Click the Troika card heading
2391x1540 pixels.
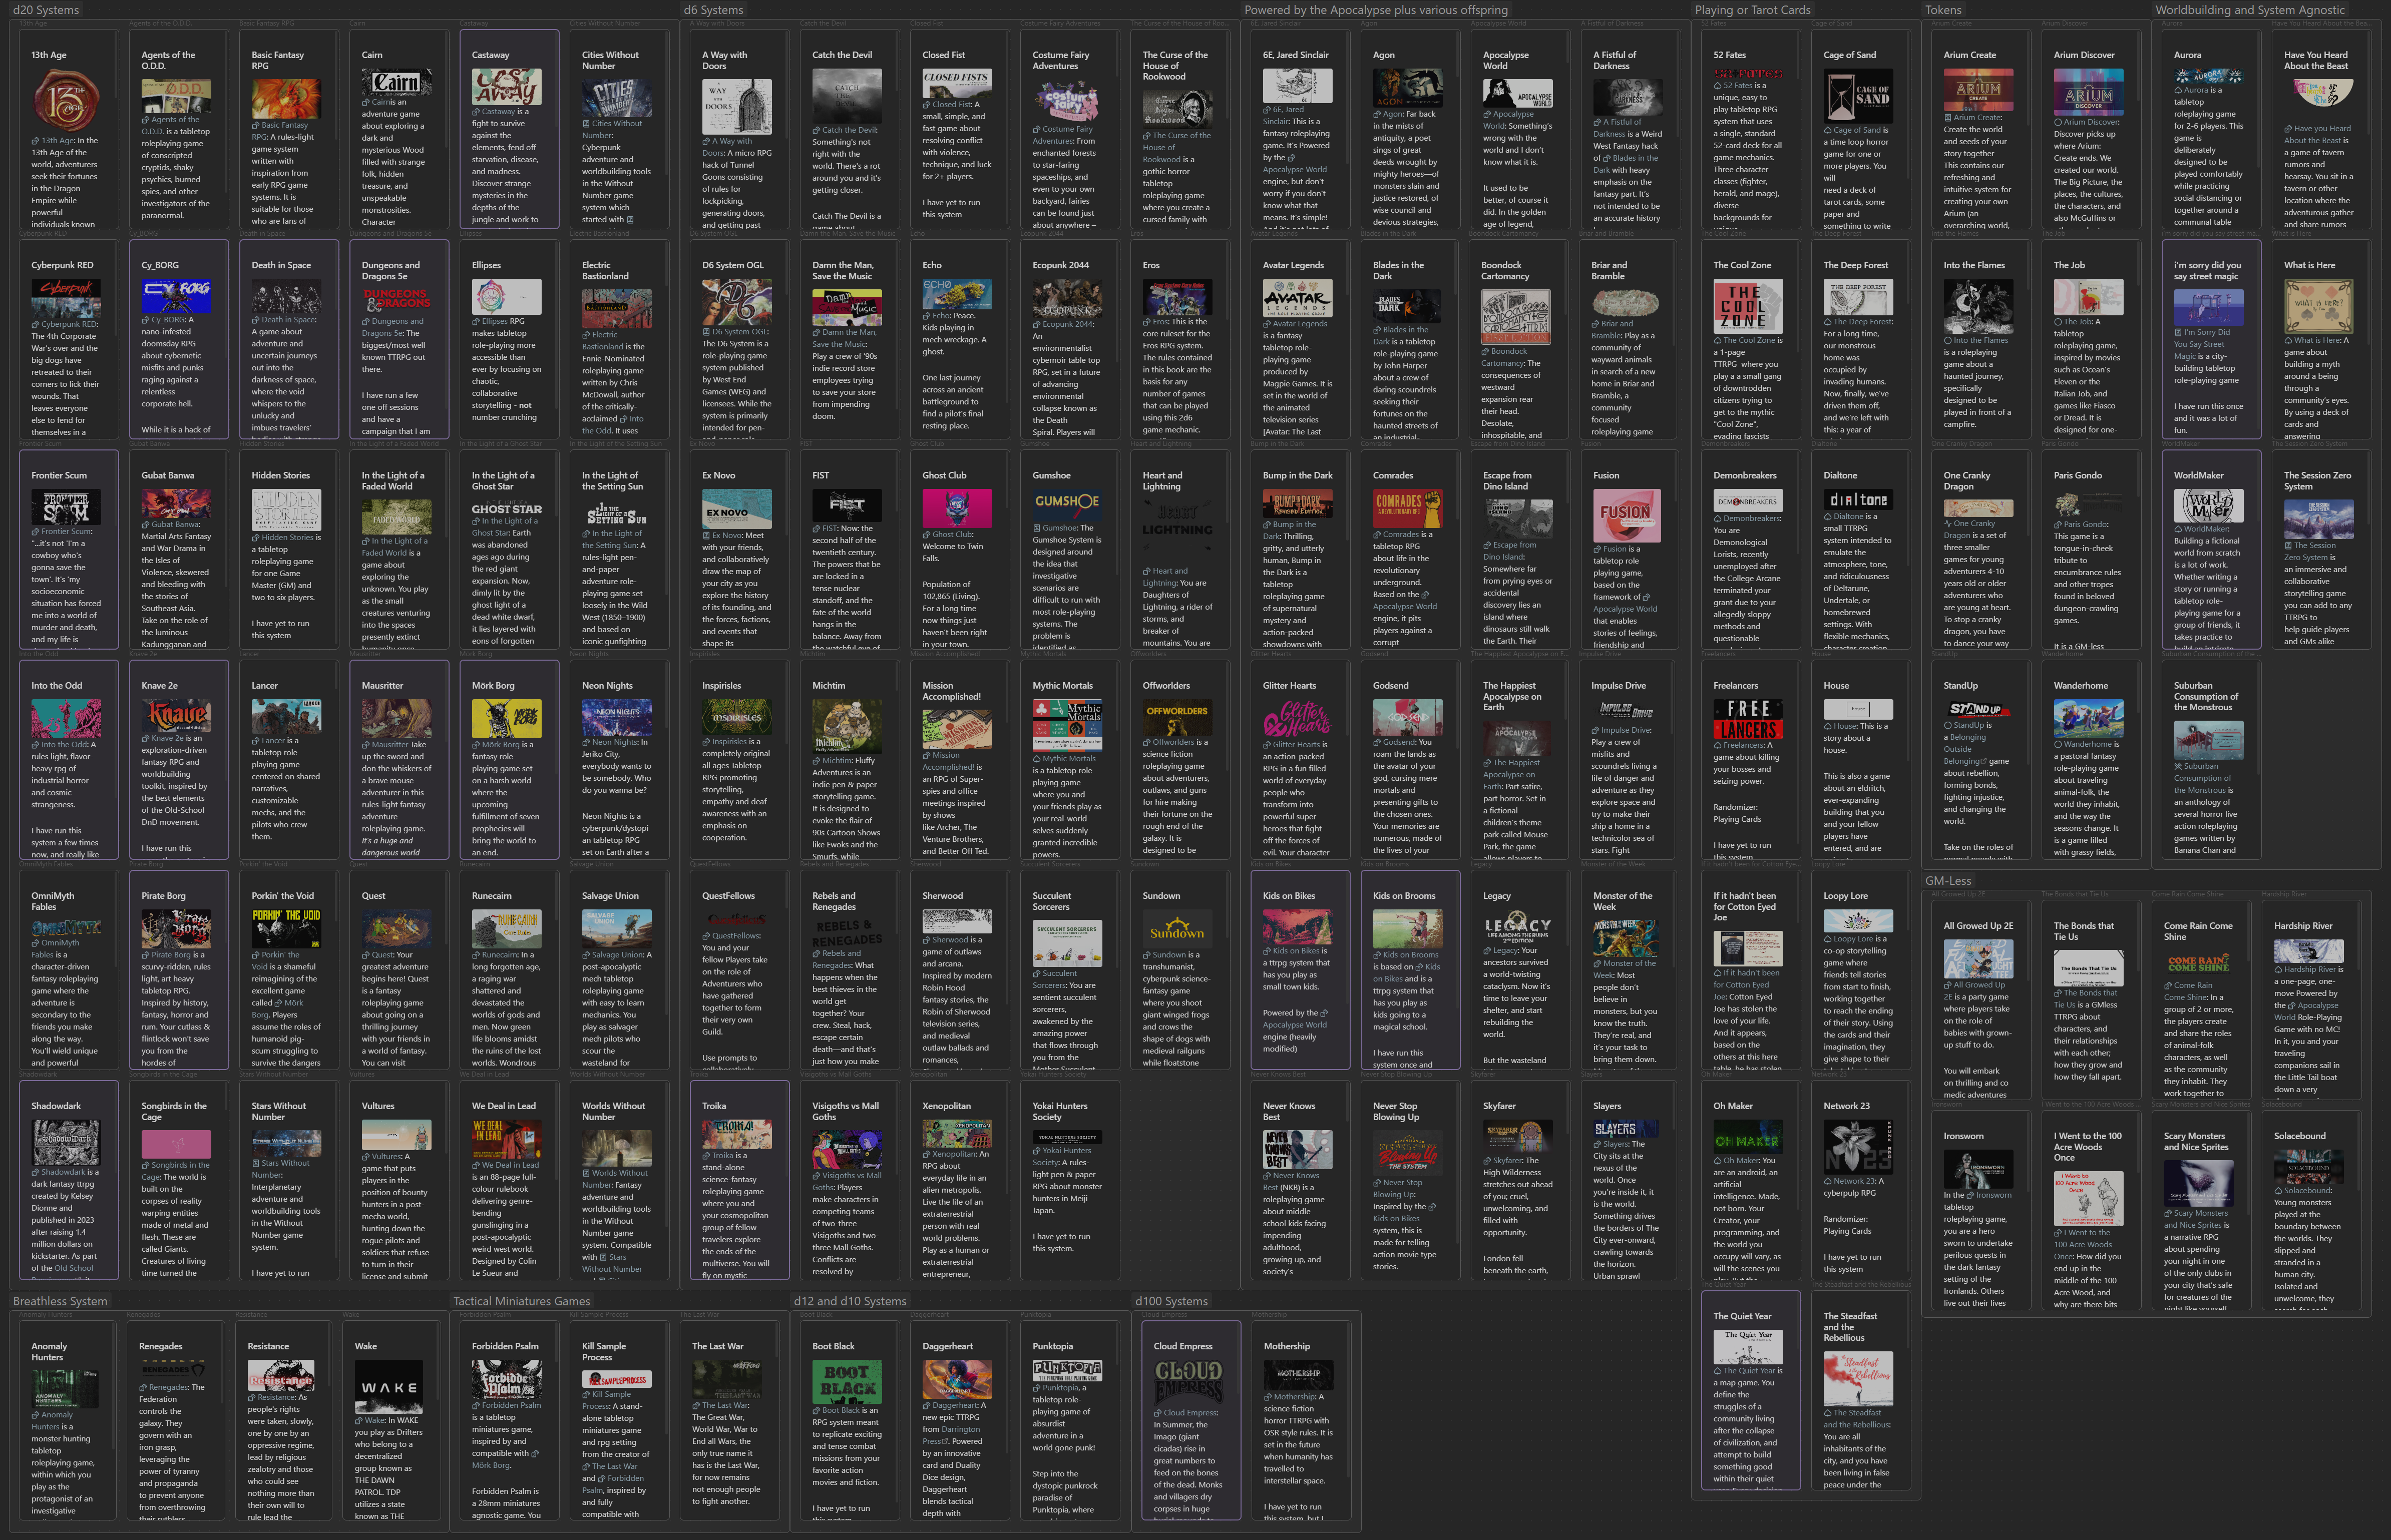pyautogui.click(x=714, y=1106)
